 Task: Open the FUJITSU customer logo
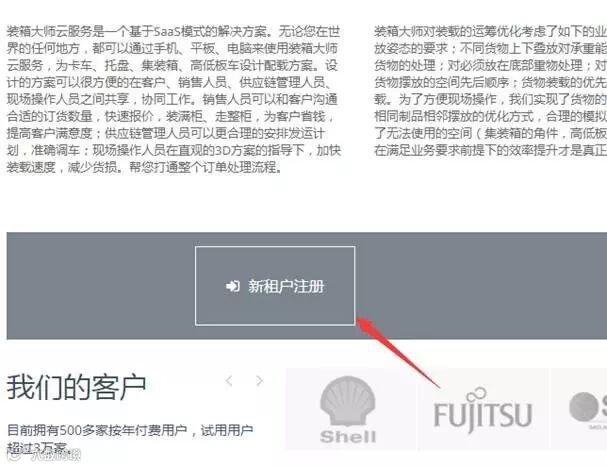(483, 410)
